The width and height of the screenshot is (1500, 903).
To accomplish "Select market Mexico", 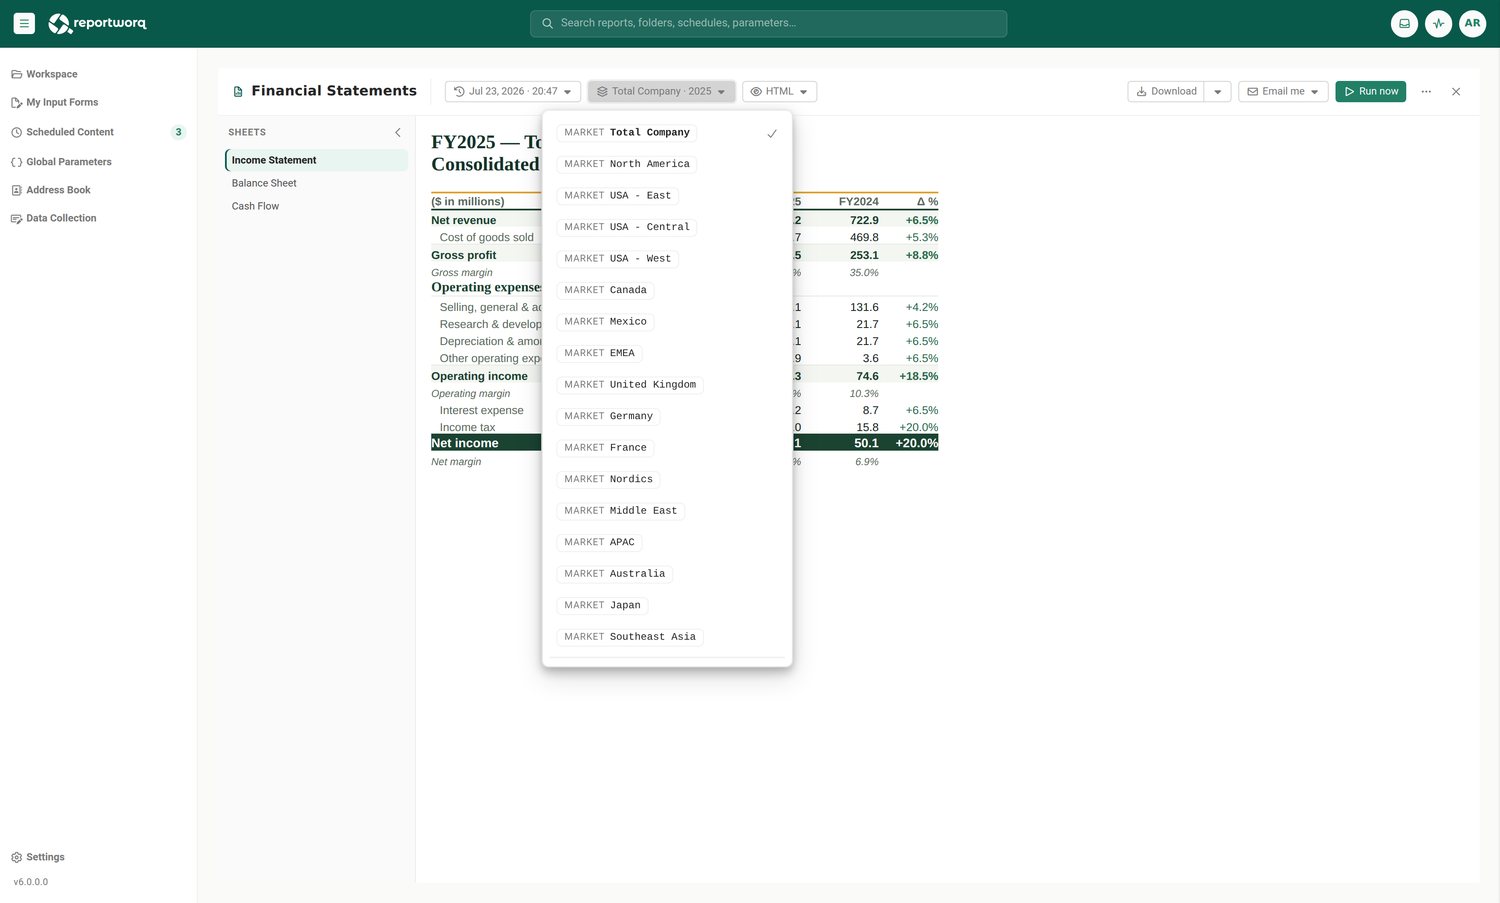I will (x=667, y=322).
